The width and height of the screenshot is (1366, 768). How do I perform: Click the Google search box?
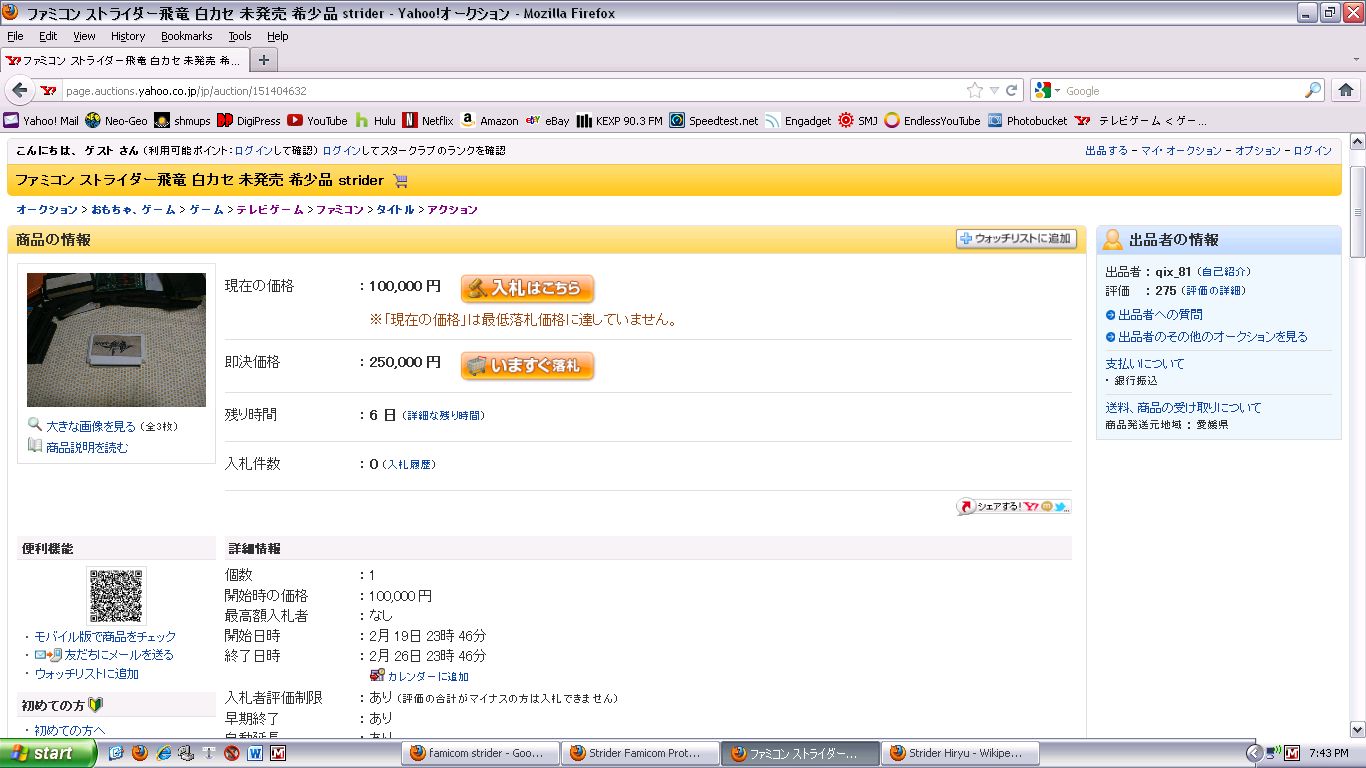click(x=1183, y=90)
